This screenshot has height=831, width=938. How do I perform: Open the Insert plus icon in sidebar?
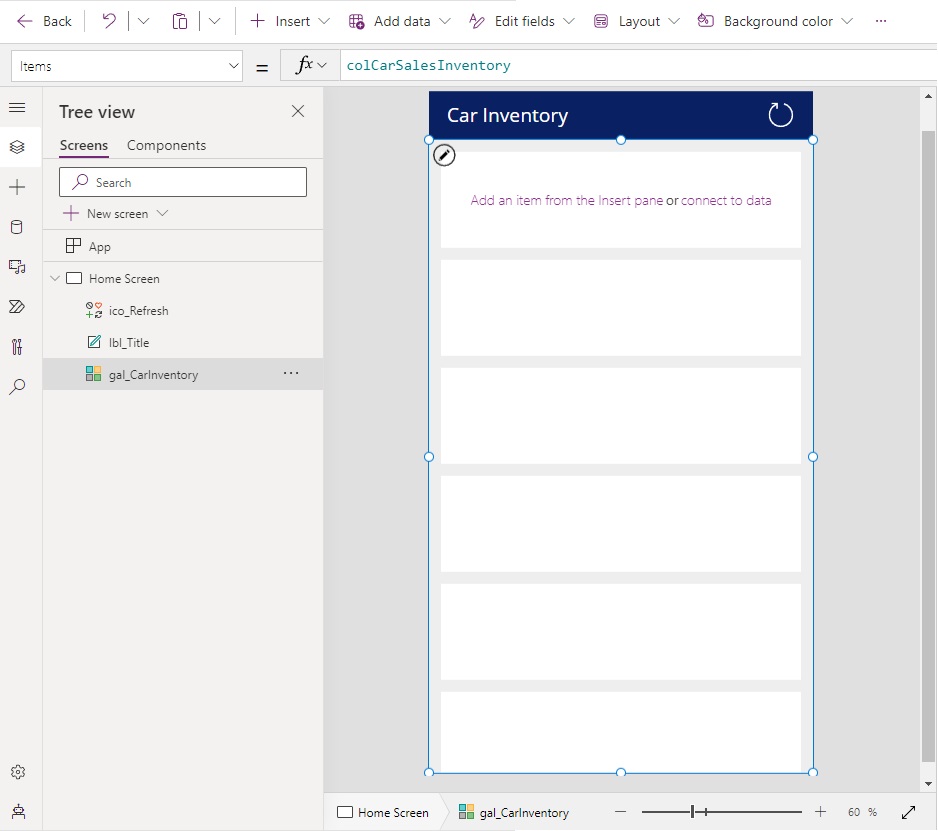(x=17, y=187)
